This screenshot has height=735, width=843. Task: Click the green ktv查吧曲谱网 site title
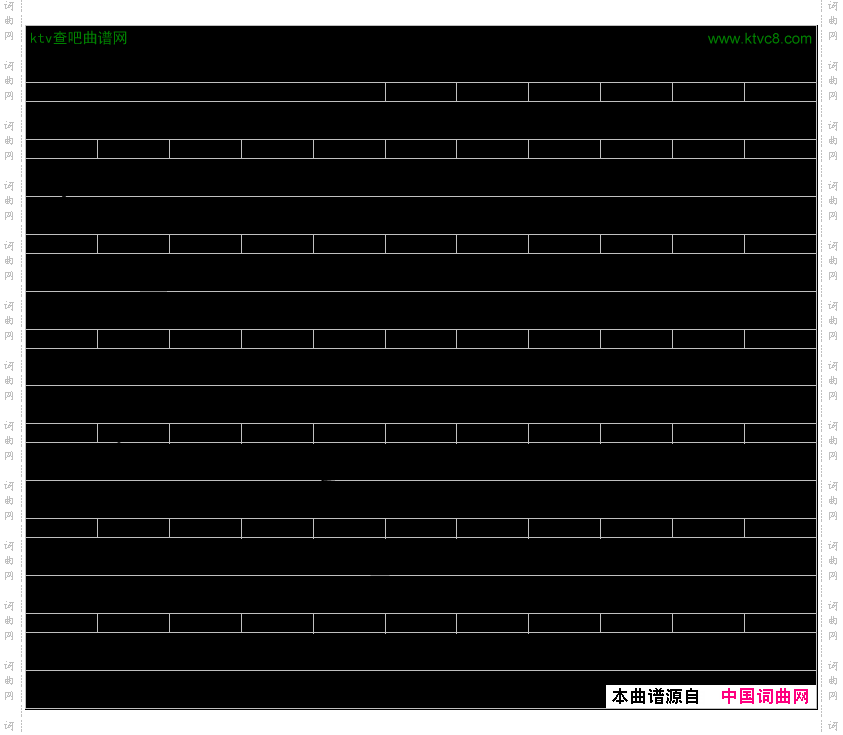point(79,39)
